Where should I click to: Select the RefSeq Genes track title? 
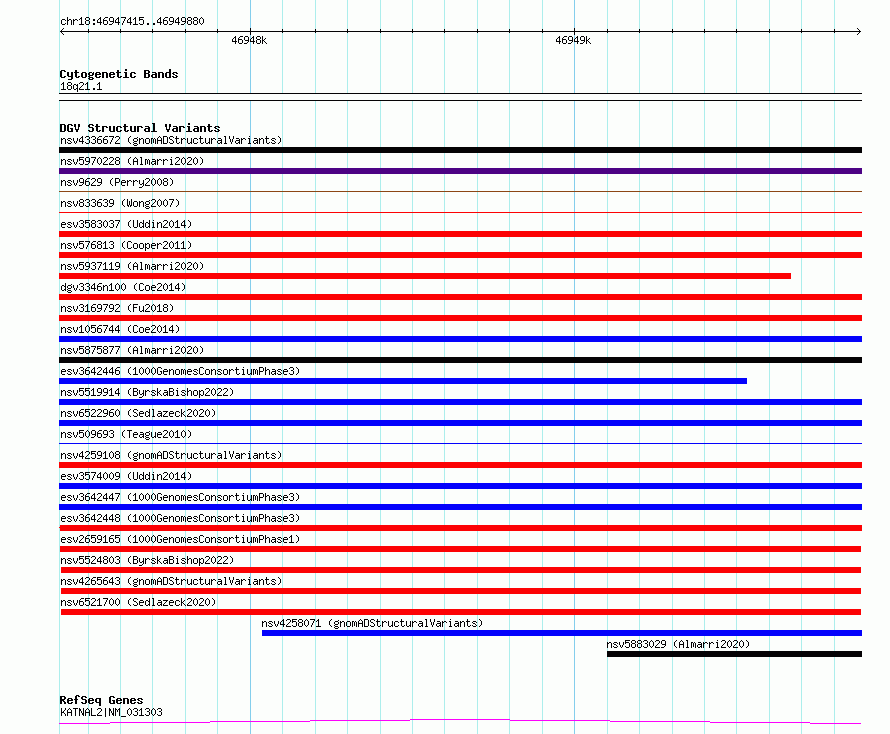pyautogui.click(x=102, y=700)
